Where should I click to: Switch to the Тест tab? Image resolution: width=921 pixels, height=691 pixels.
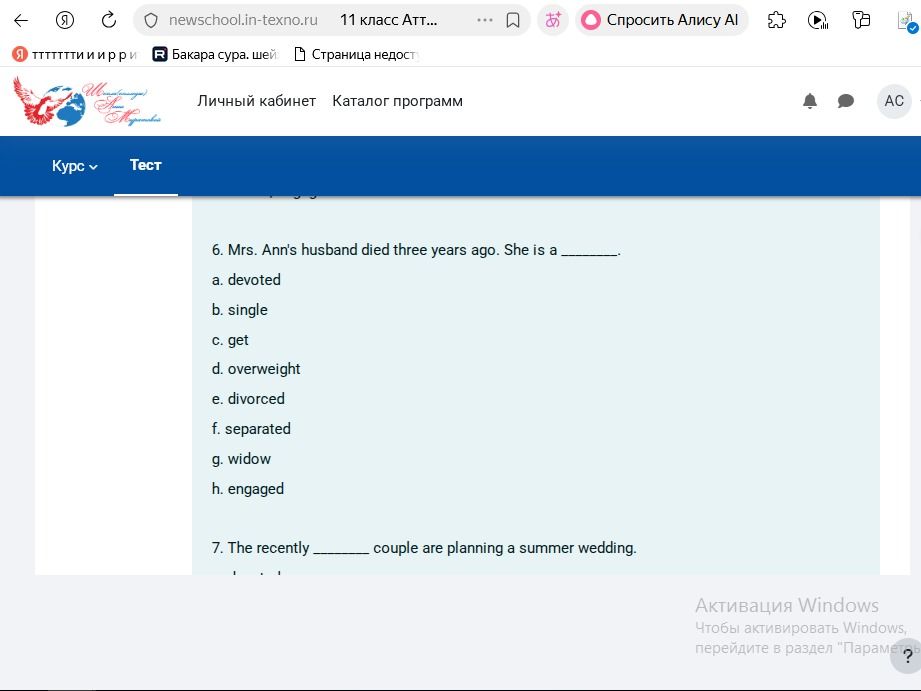[x=146, y=165]
